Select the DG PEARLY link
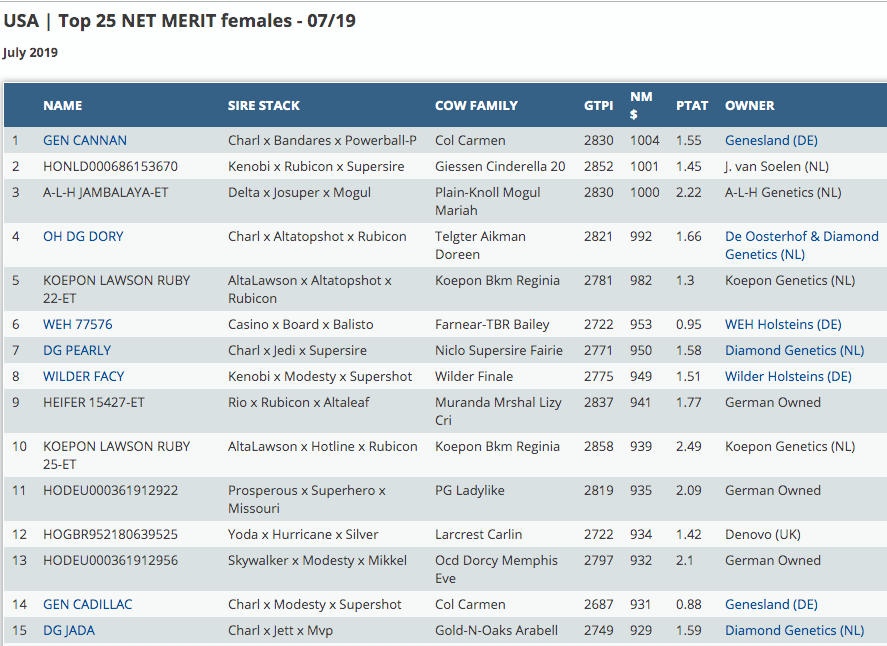Image resolution: width=887 pixels, height=646 pixels. pos(77,351)
